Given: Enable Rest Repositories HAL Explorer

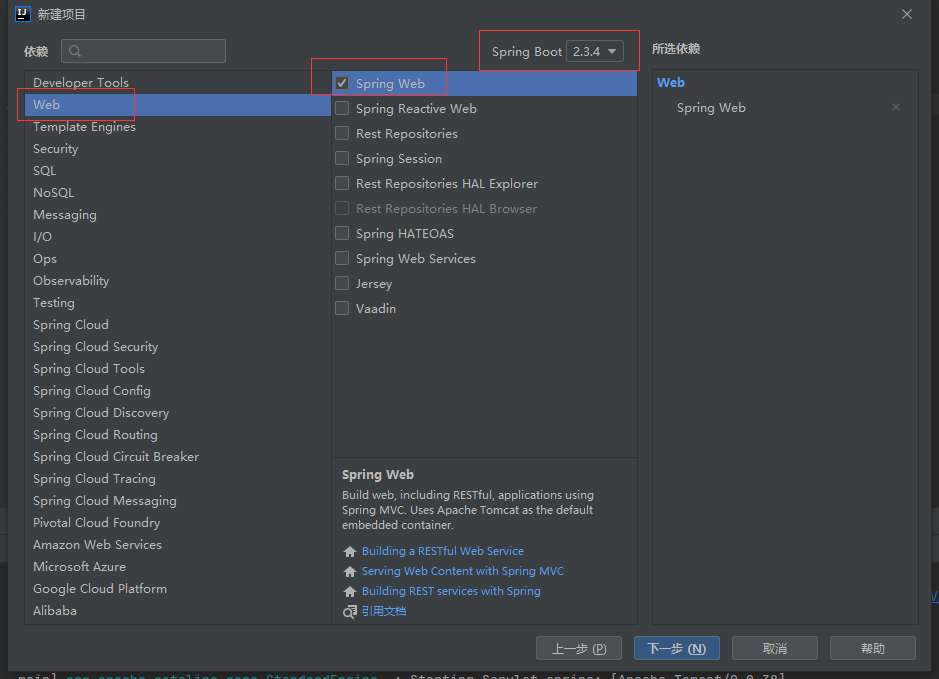Looking at the screenshot, I should [342, 183].
